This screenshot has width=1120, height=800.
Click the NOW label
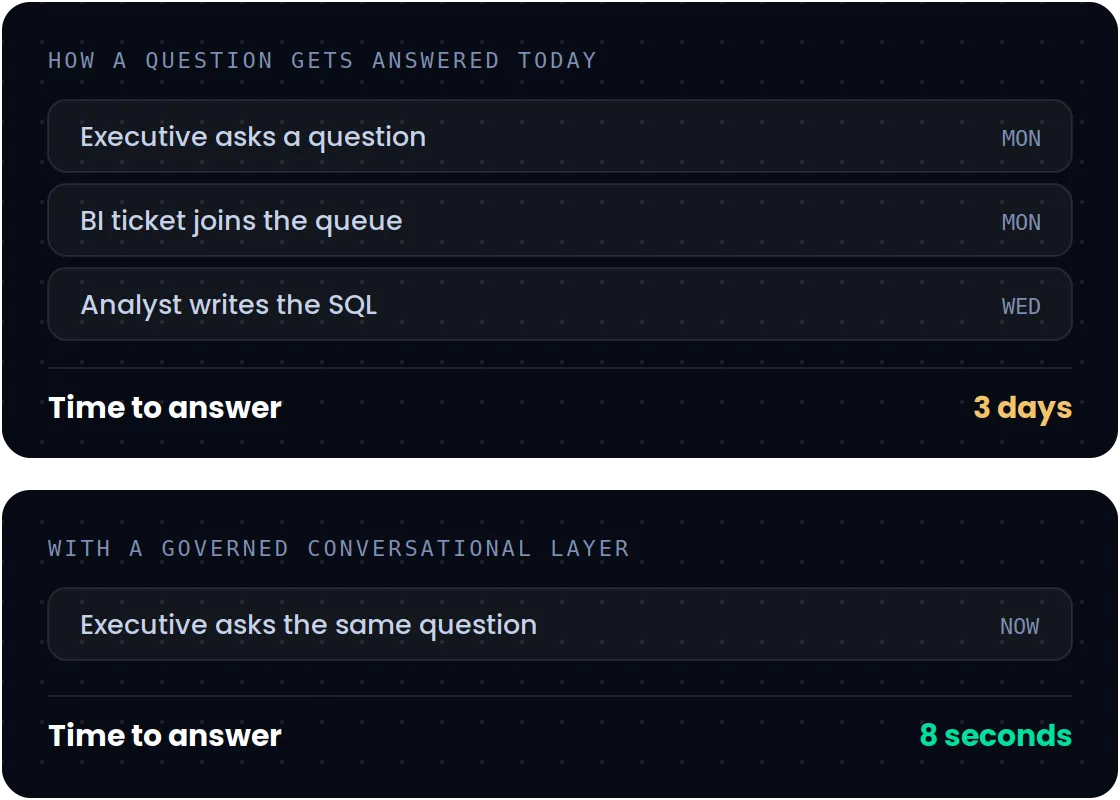pos(1019,627)
